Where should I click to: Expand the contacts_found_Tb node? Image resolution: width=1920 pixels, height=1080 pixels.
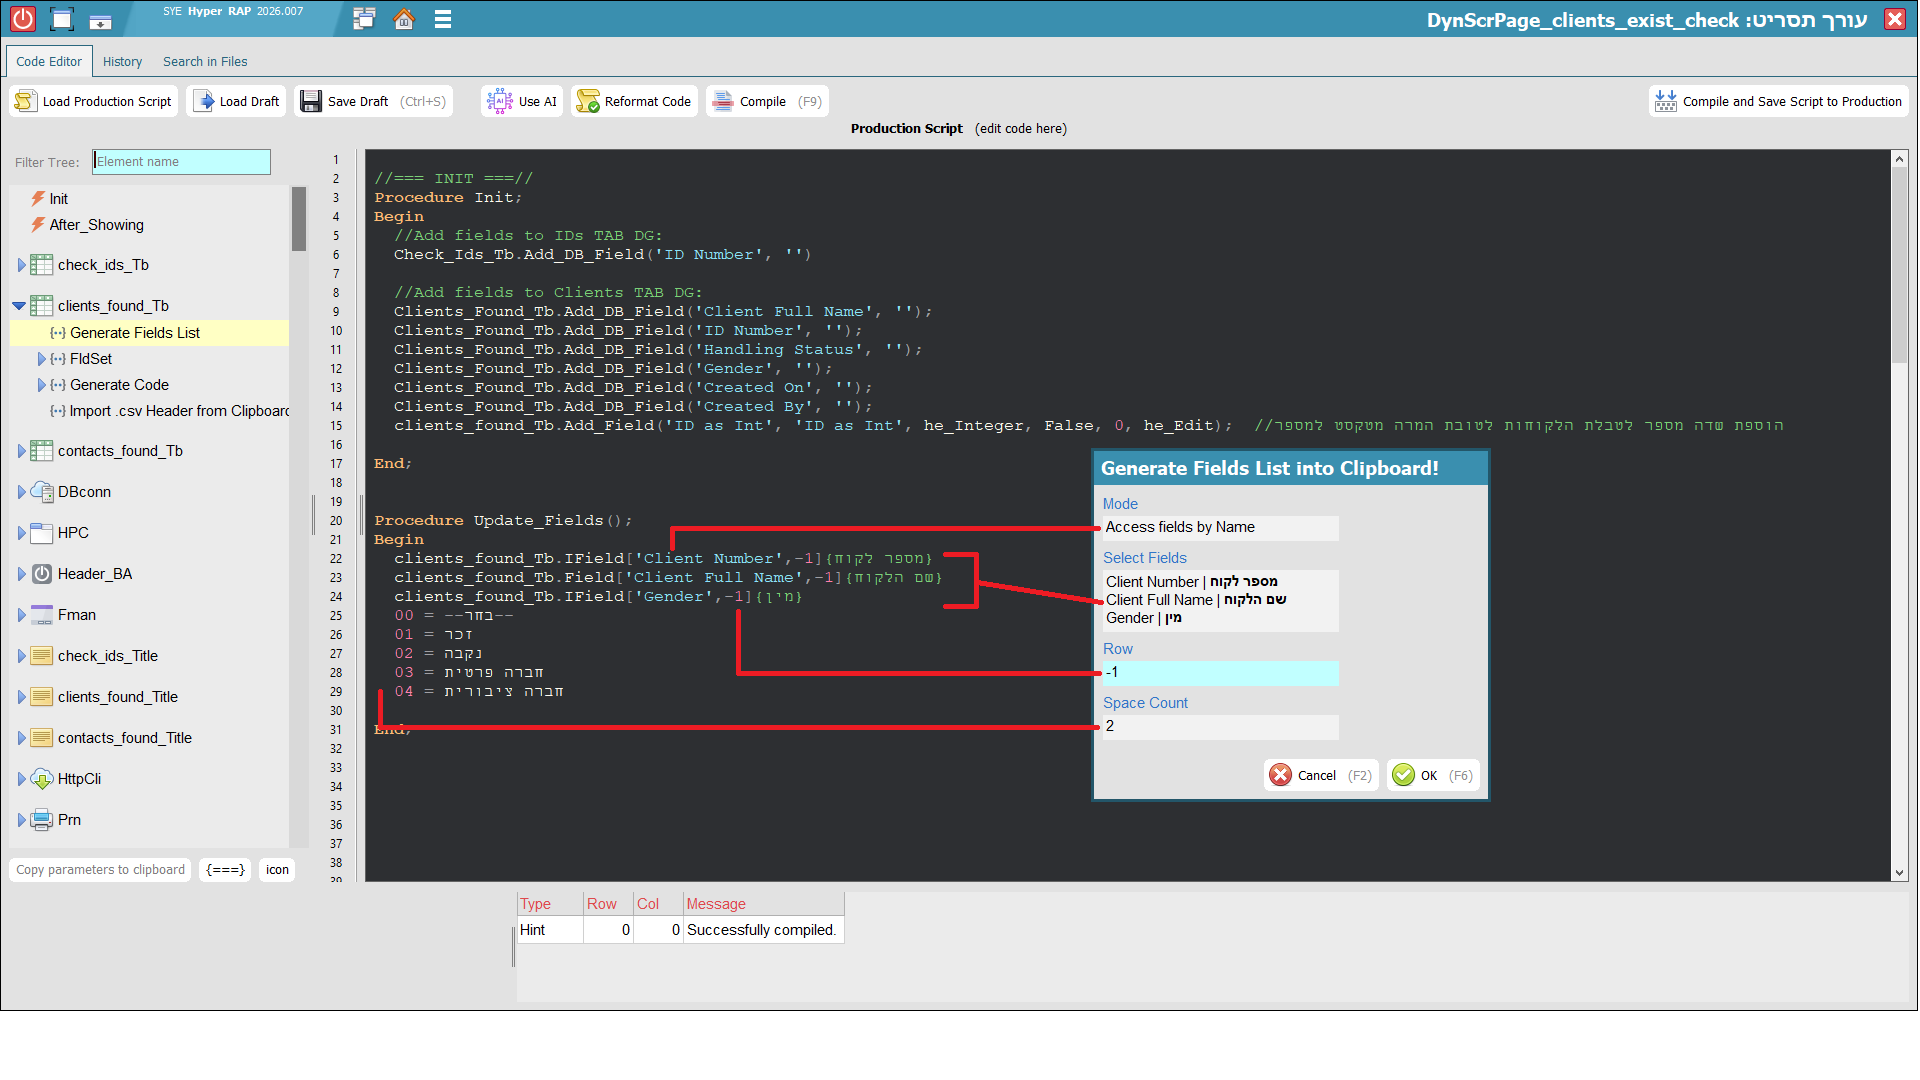click(22, 451)
